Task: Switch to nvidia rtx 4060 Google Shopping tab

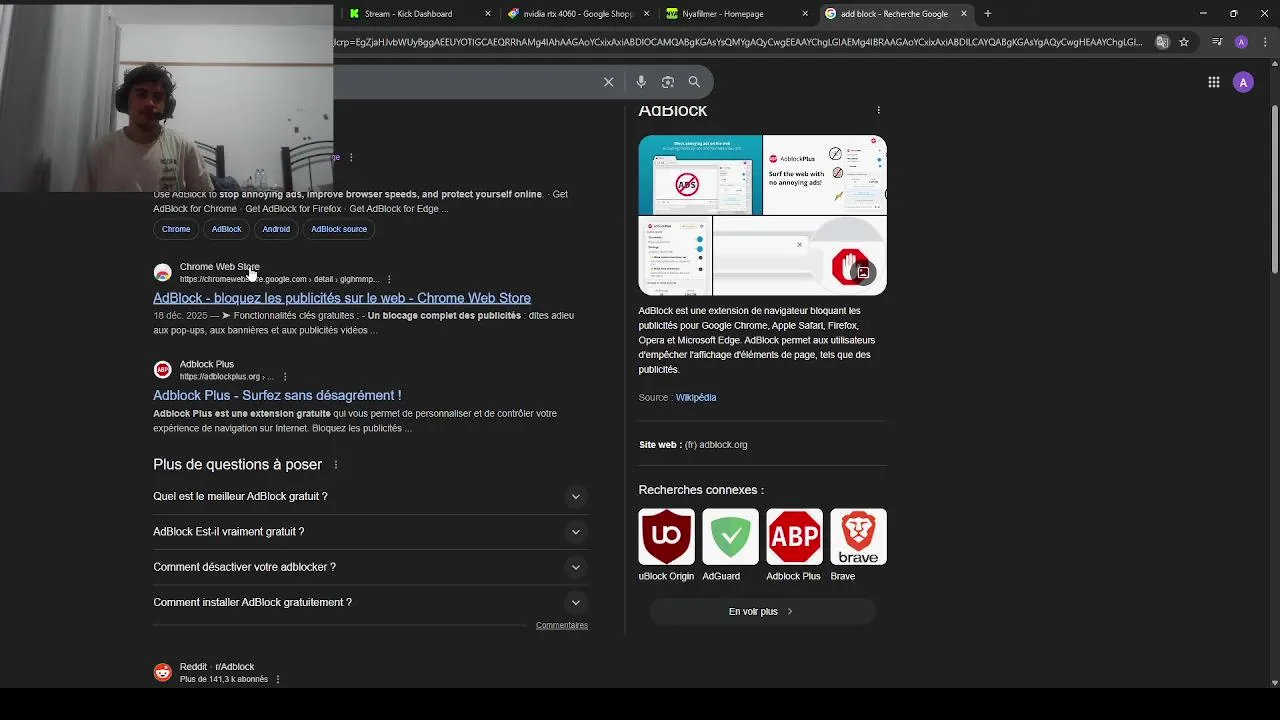Action: click(577, 14)
